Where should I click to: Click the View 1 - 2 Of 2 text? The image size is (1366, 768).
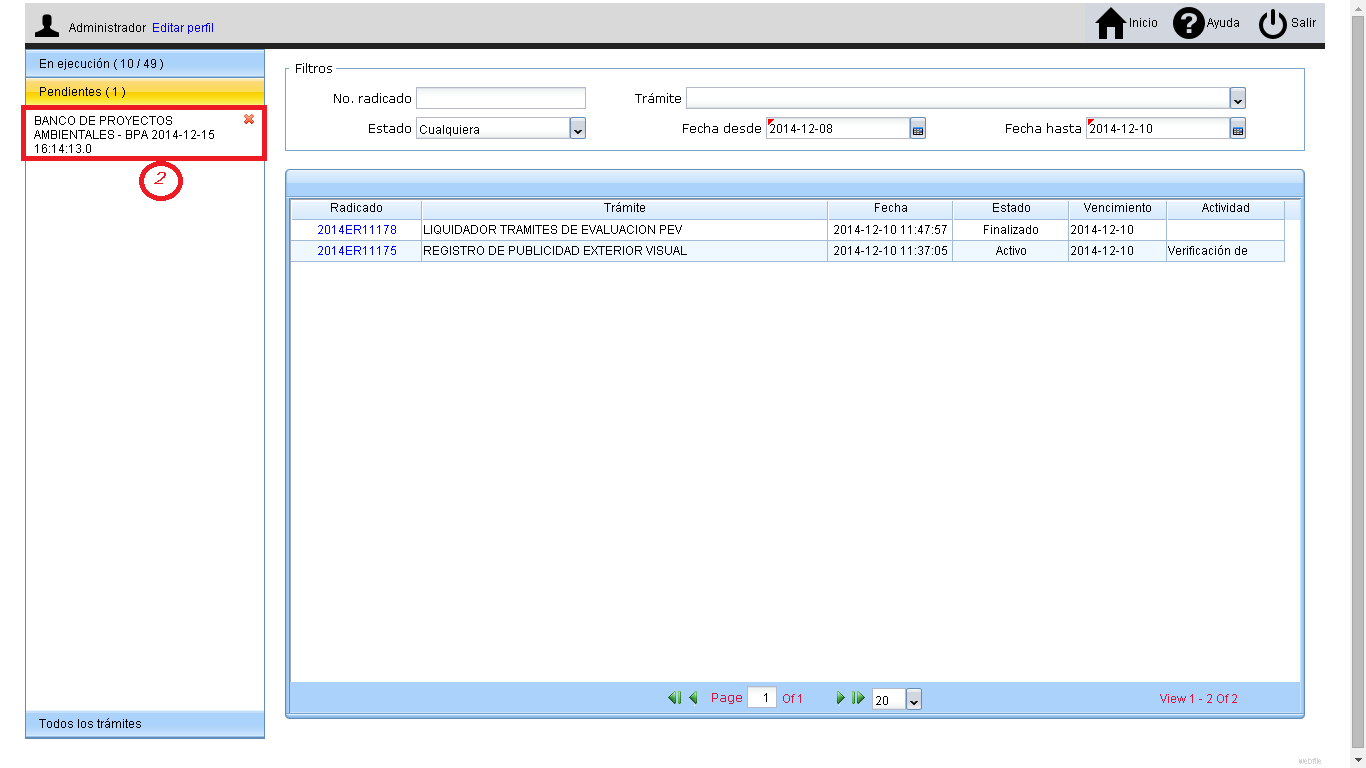tap(1198, 699)
